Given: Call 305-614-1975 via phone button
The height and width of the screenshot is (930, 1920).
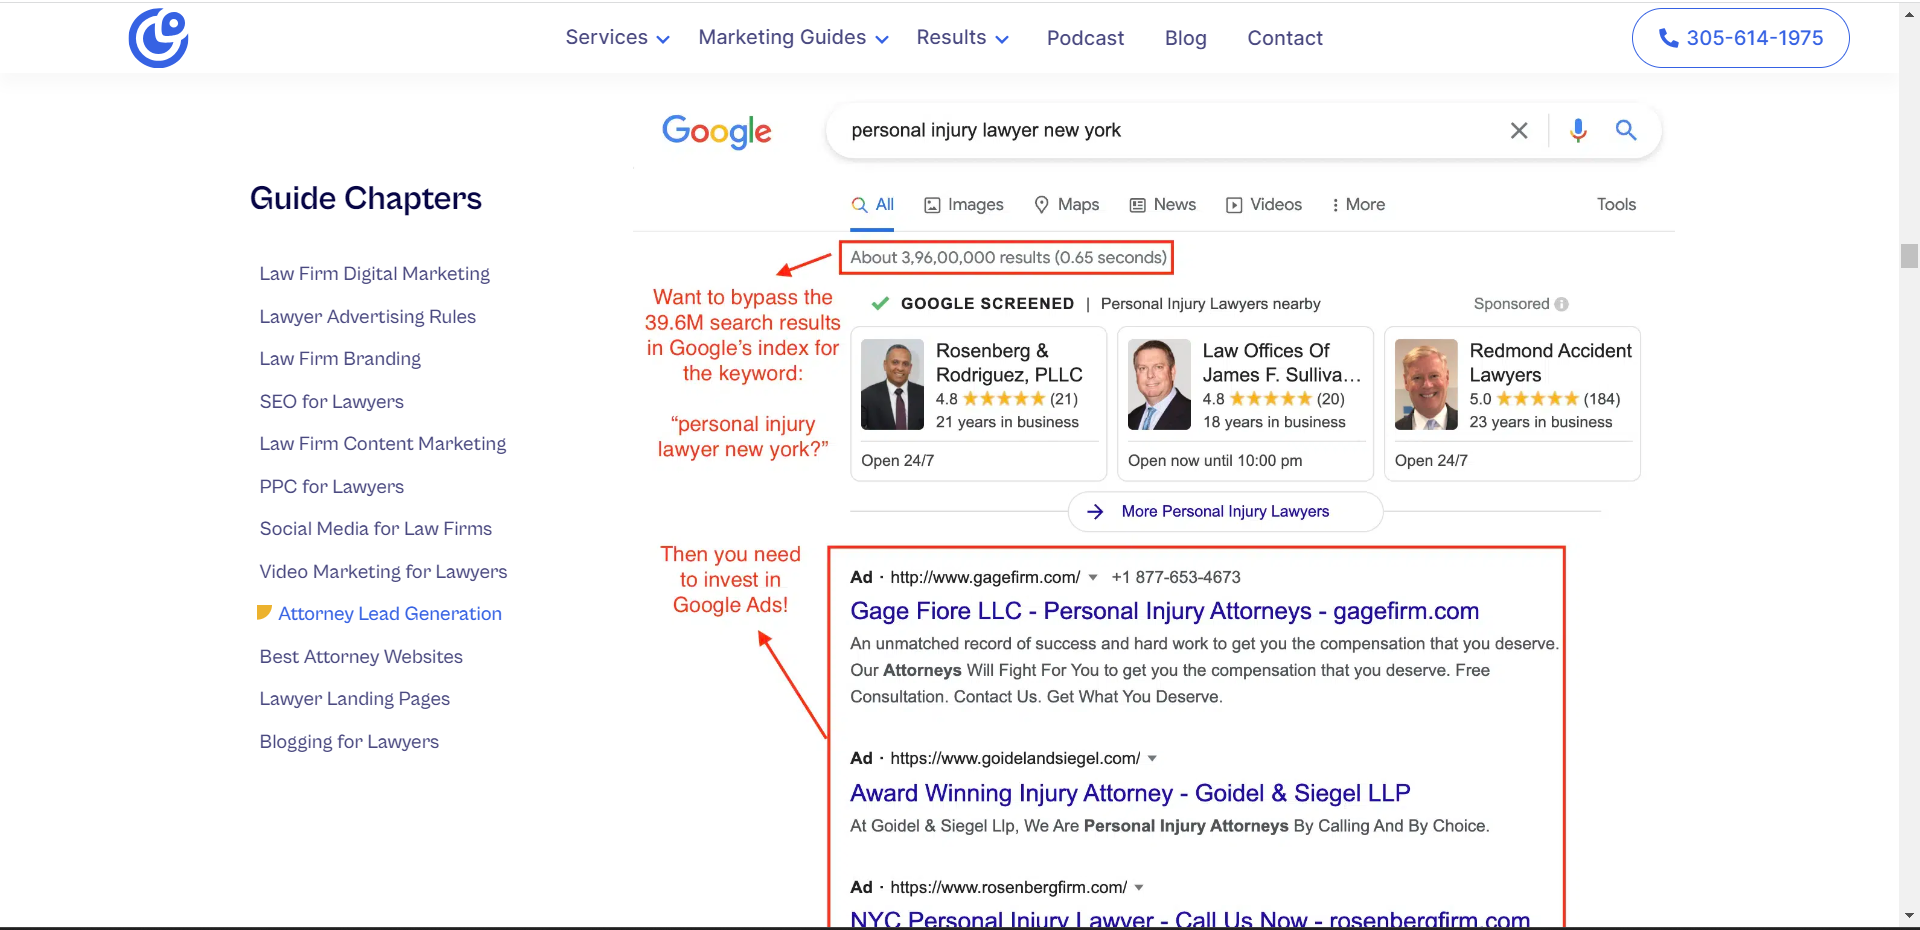Looking at the screenshot, I should coord(1740,38).
